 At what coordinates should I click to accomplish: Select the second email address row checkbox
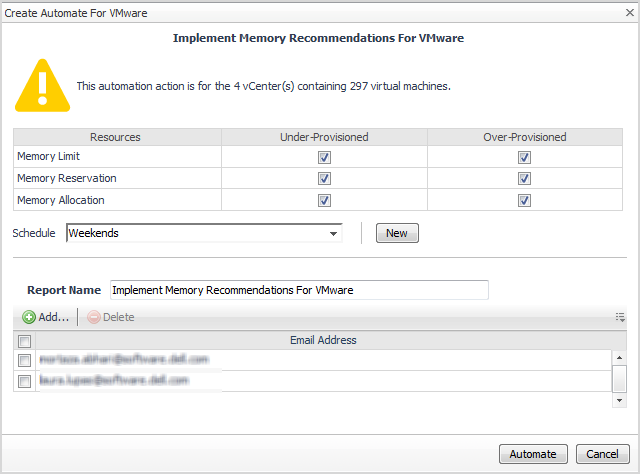tap(25, 381)
